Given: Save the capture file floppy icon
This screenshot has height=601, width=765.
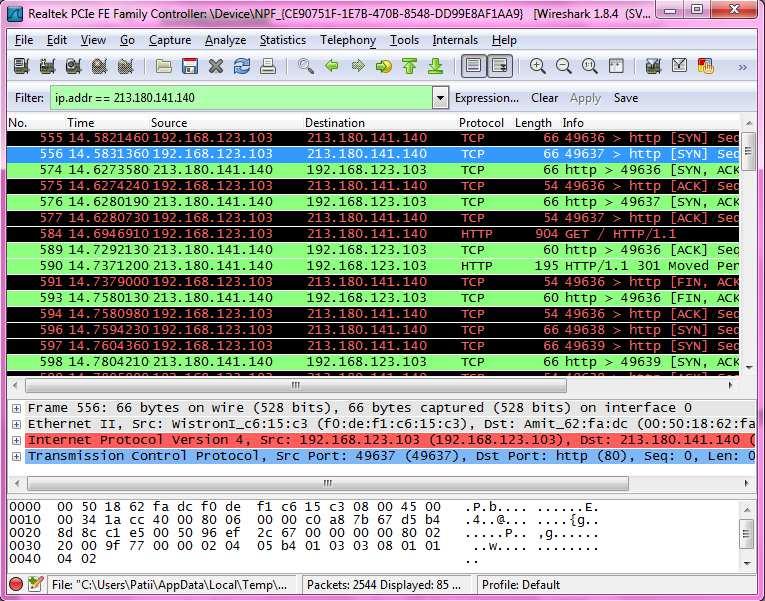Looking at the screenshot, I should click(x=190, y=66).
